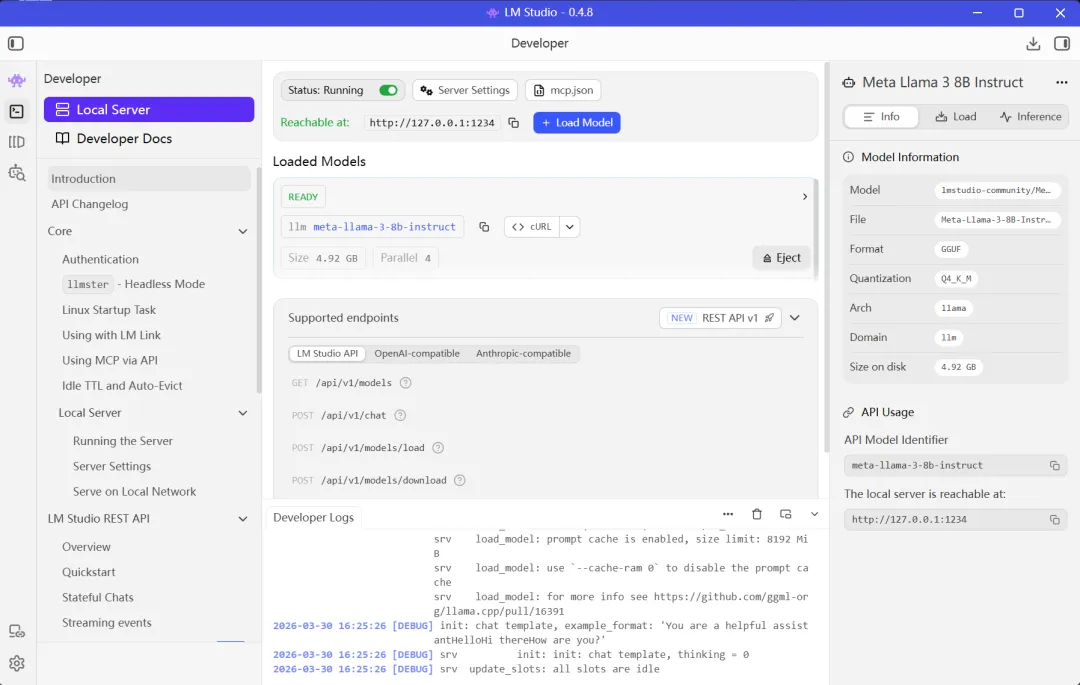Open the Discover model search icon in left rail
Image resolution: width=1080 pixels, height=685 pixels.
[17, 173]
